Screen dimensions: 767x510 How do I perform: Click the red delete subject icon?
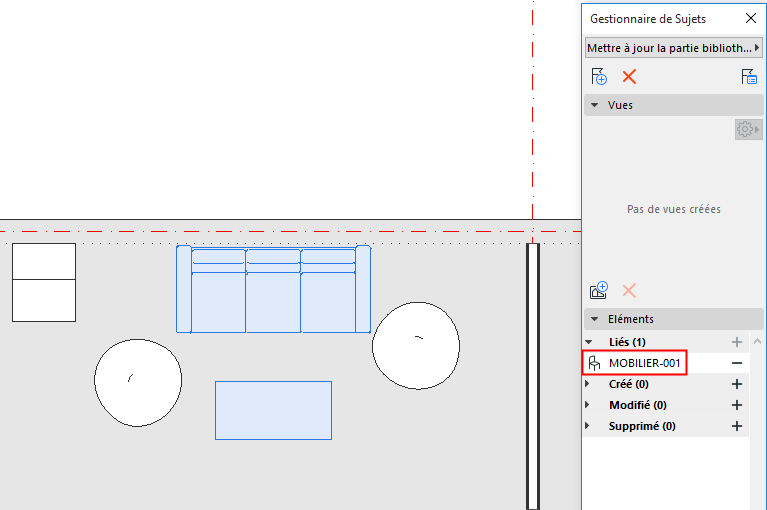point(629,77)
